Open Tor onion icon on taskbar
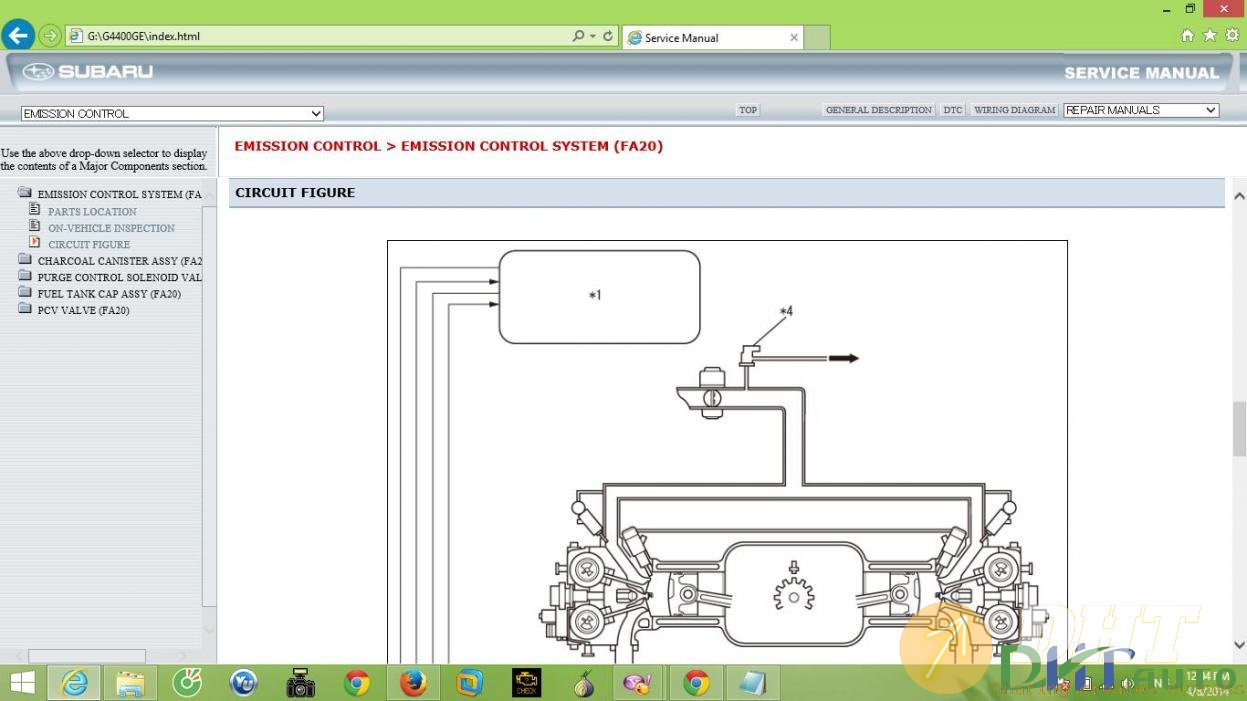This screenshot has width=1247, height=701. point(584,684)
